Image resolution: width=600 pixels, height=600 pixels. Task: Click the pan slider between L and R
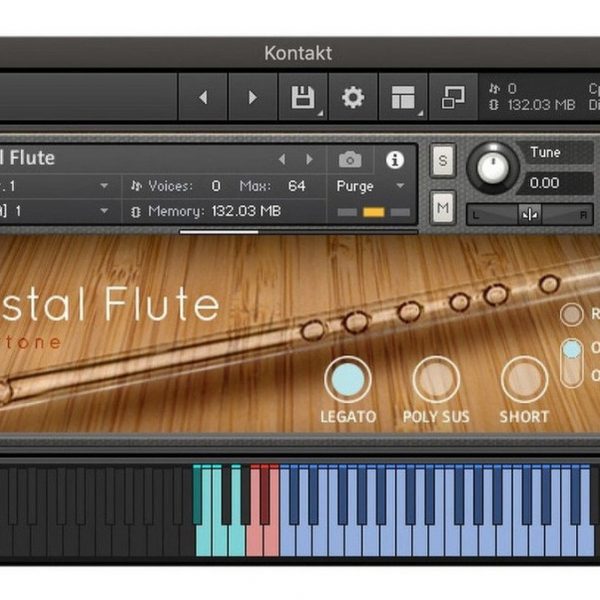[530, 215]
